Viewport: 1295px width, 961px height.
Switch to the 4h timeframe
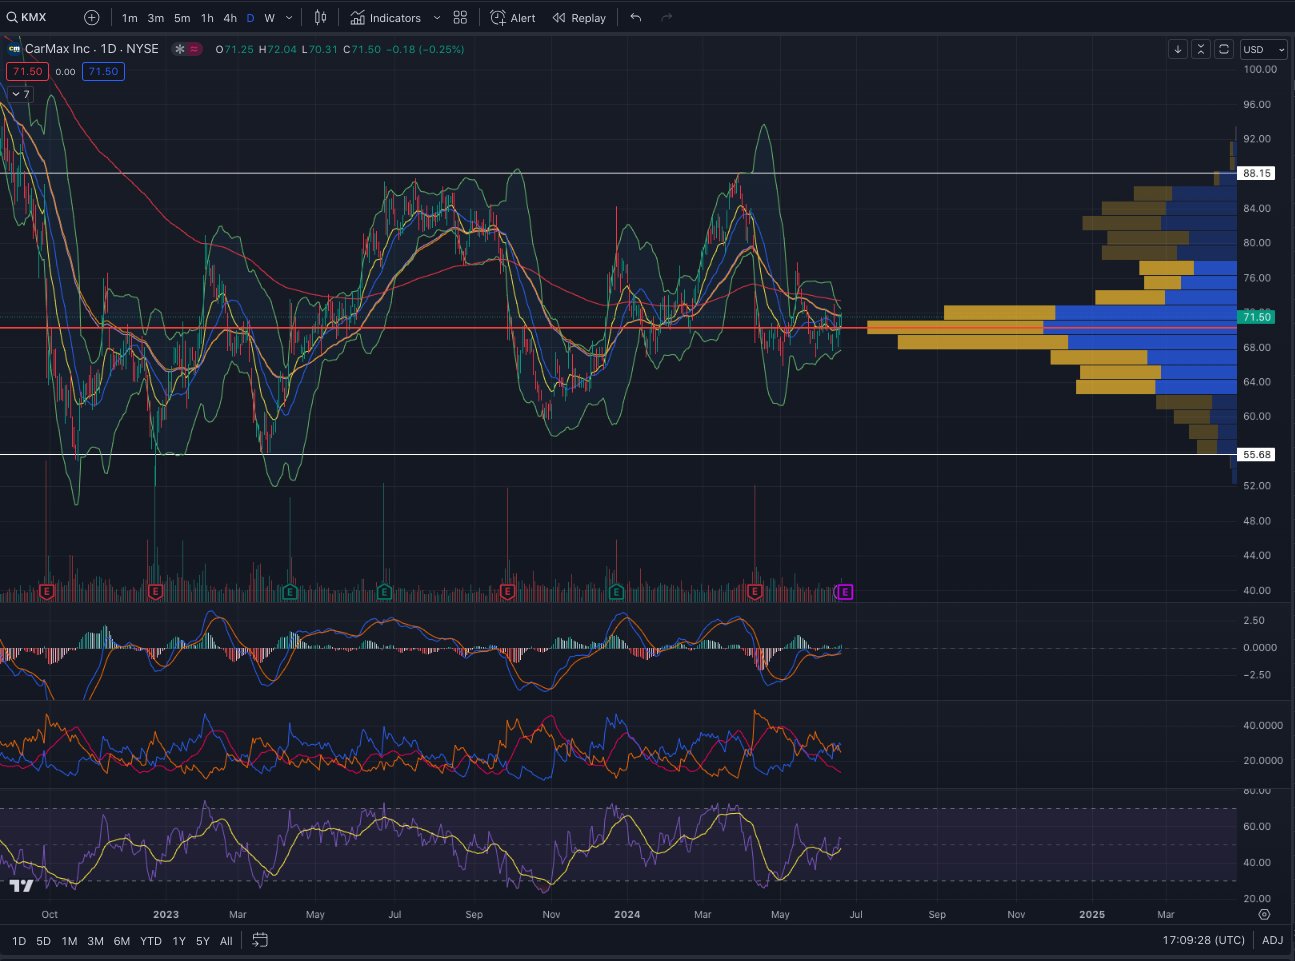tap(230, 18)
